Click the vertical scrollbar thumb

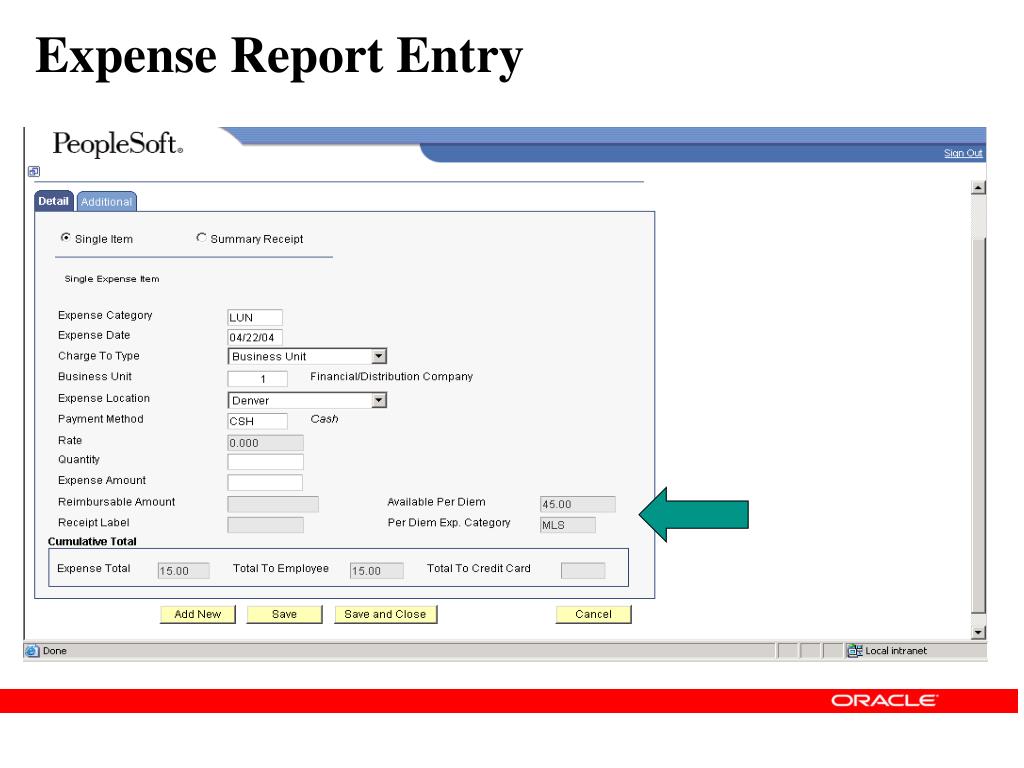point(978,426)
